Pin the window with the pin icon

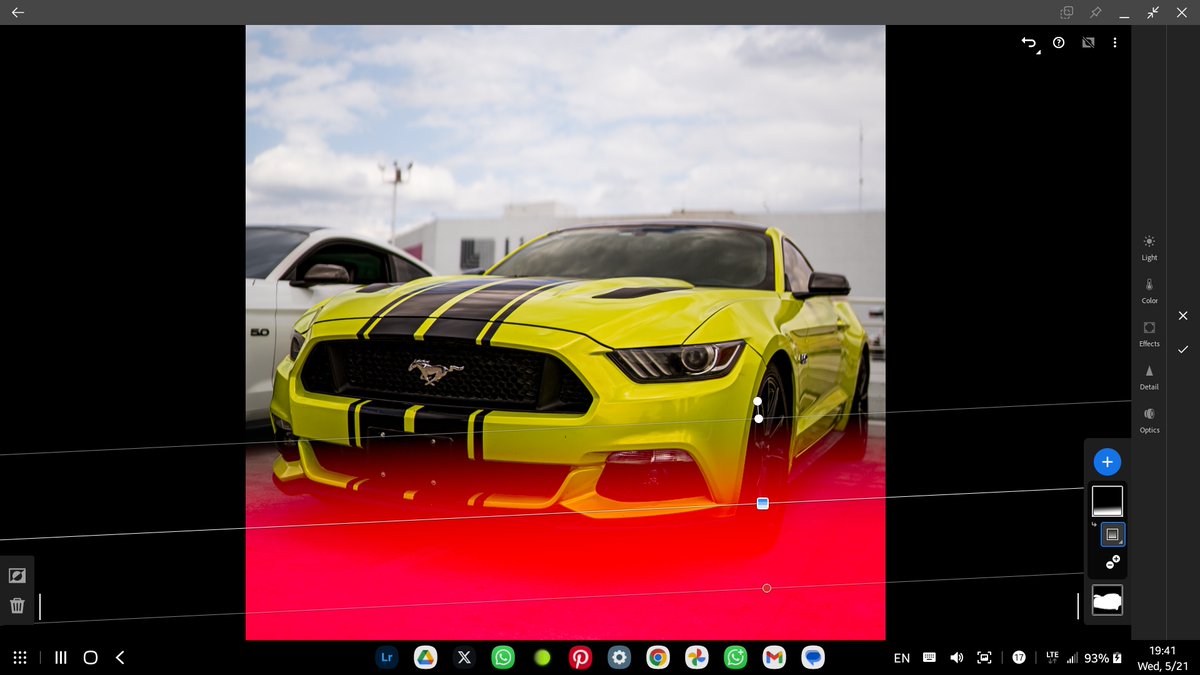tap(1096, 12)
